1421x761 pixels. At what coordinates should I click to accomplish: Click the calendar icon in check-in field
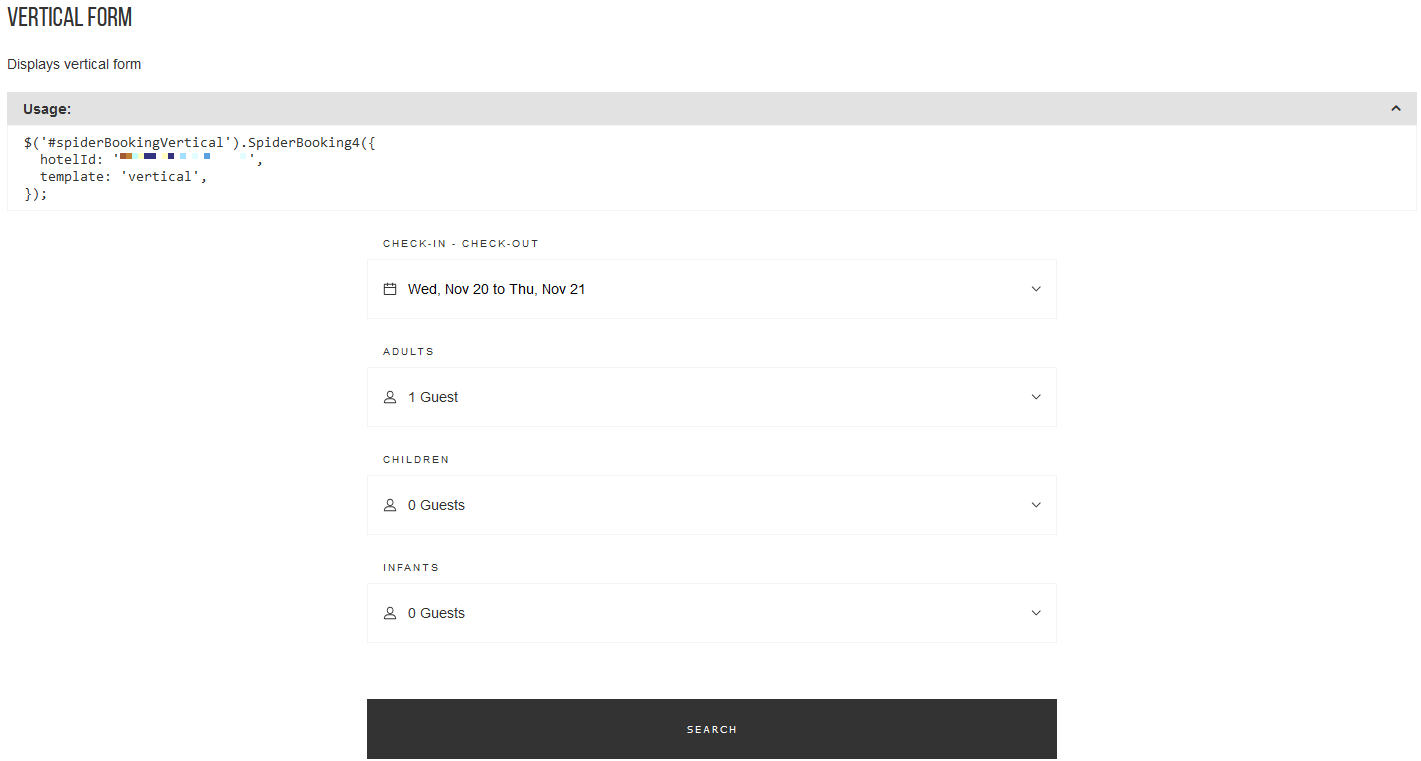(x=390, y=289)
